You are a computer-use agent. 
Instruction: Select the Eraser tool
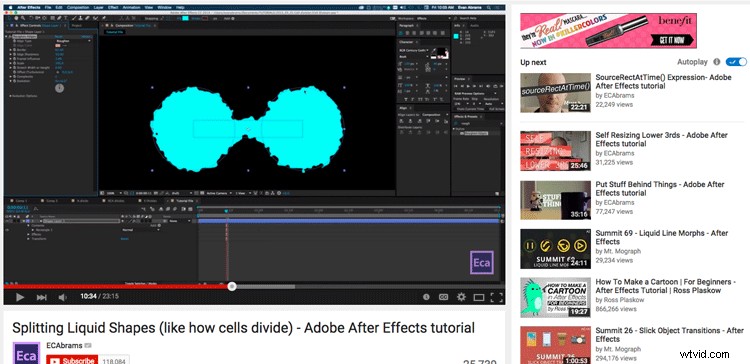[x=87, y=18]
